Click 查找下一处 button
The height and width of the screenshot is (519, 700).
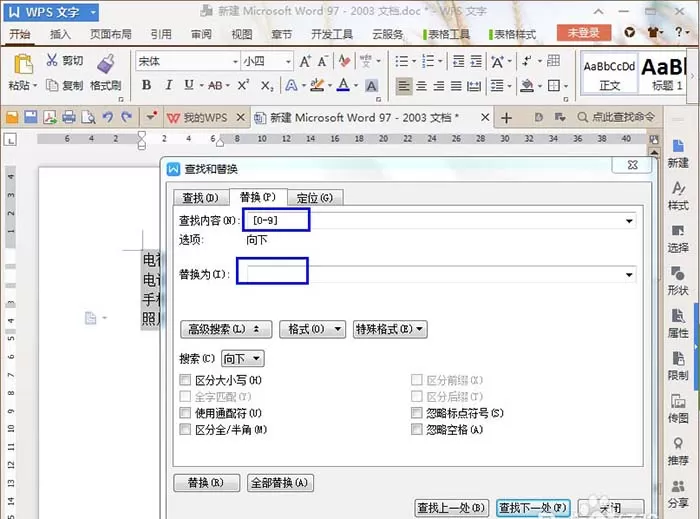coord(533,508)
